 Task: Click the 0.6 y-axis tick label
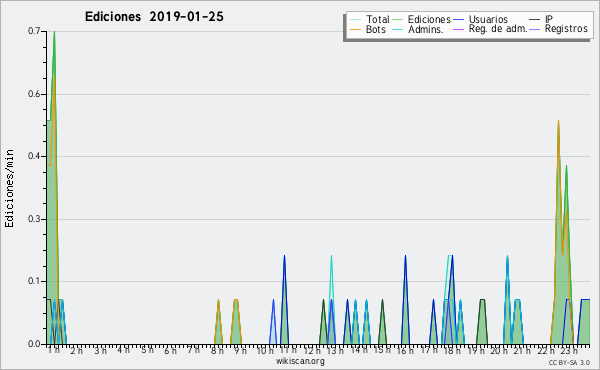pos(34,94)
